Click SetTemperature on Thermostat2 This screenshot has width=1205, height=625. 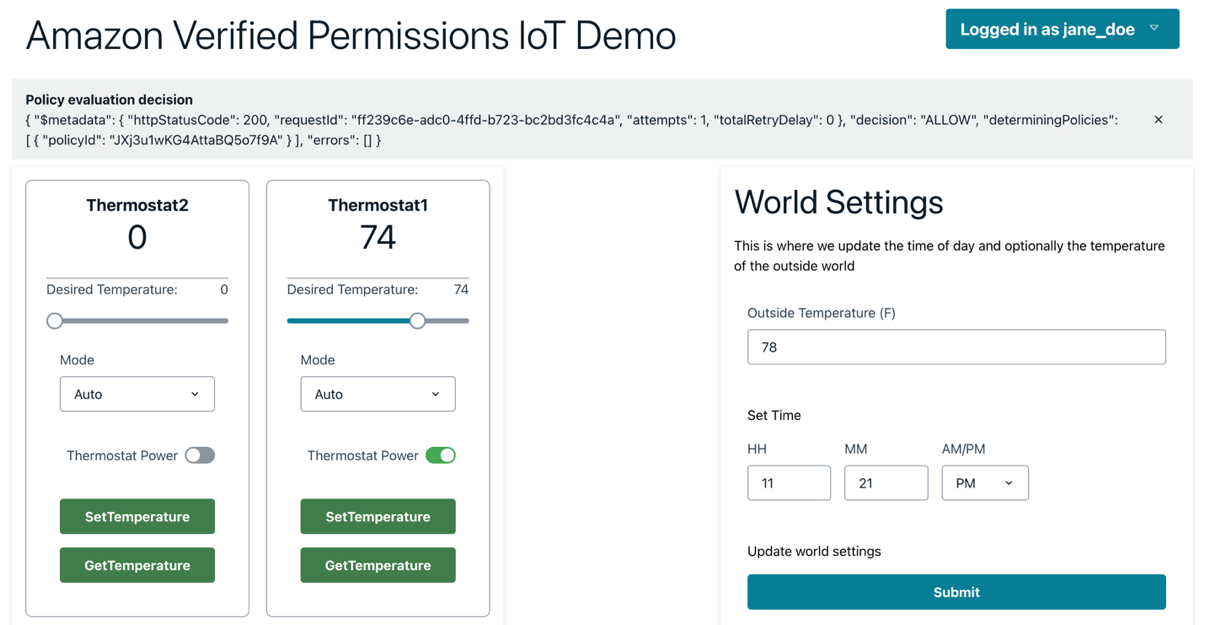[137, 516]
